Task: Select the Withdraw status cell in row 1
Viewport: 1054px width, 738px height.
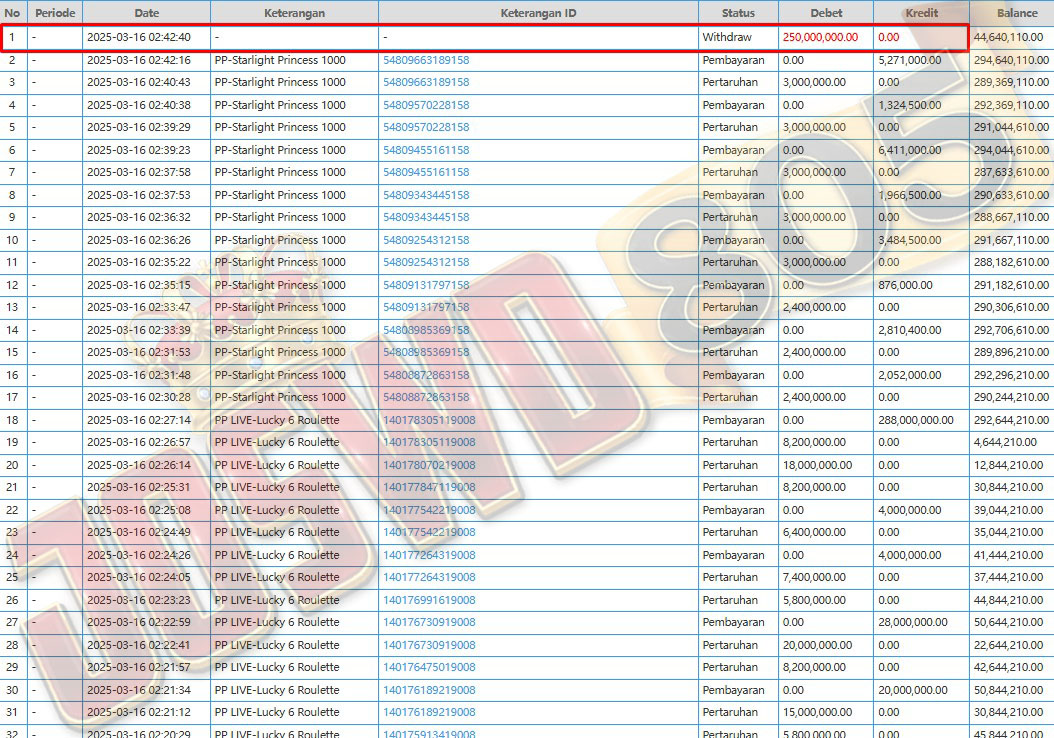Action: click(x=727, y=37)
